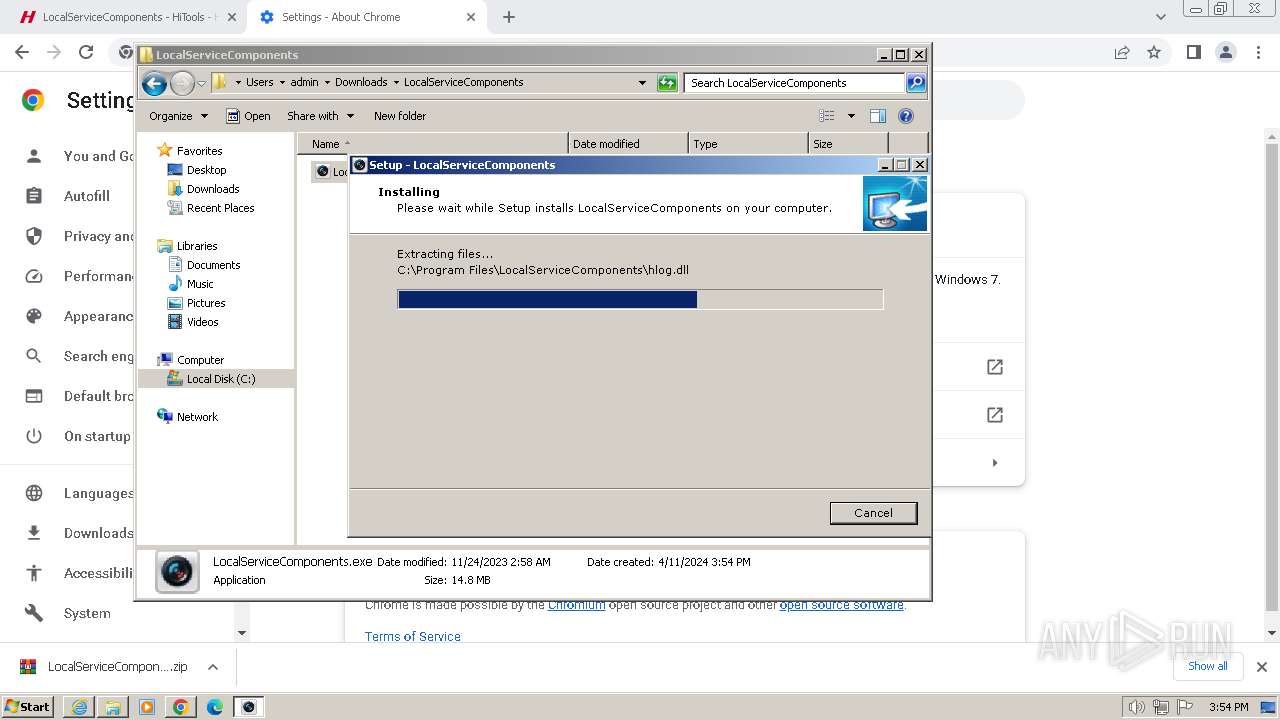Screen dimensions: 1280x720
Task: Click the Explorer search magnifier button
Action: (x=916, y=83)
